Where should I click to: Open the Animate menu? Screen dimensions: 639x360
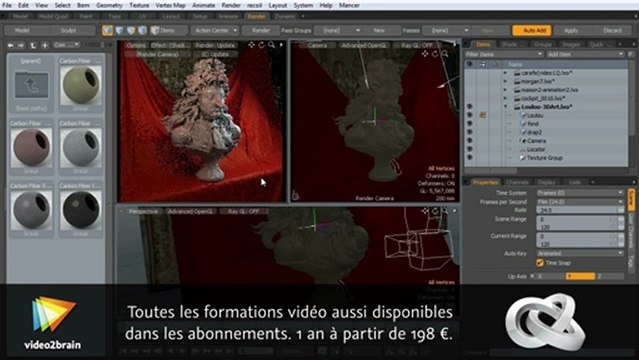pos(203,5)
